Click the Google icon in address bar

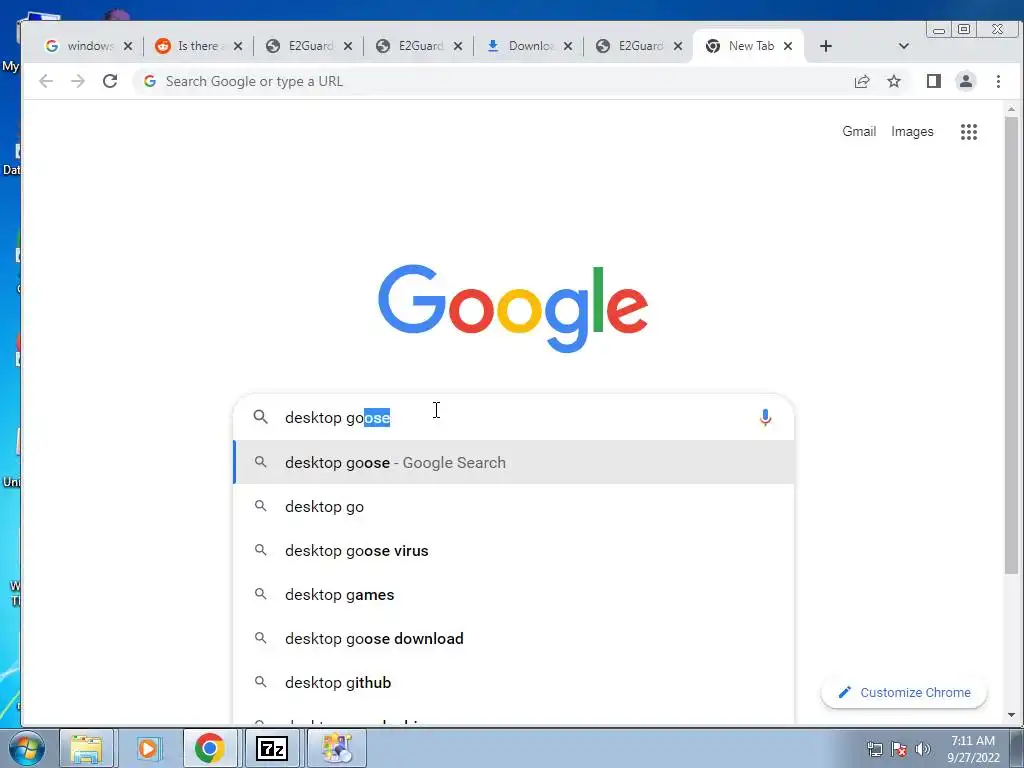(x=150, y=81)
